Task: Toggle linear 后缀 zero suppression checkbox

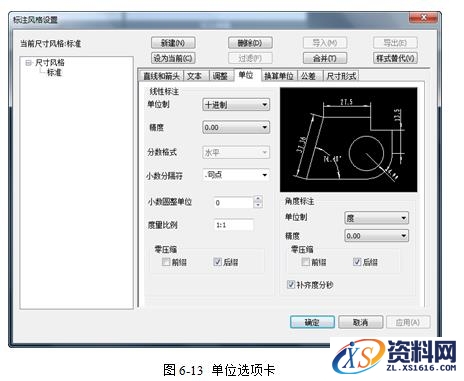Action: tap(217, 262)
